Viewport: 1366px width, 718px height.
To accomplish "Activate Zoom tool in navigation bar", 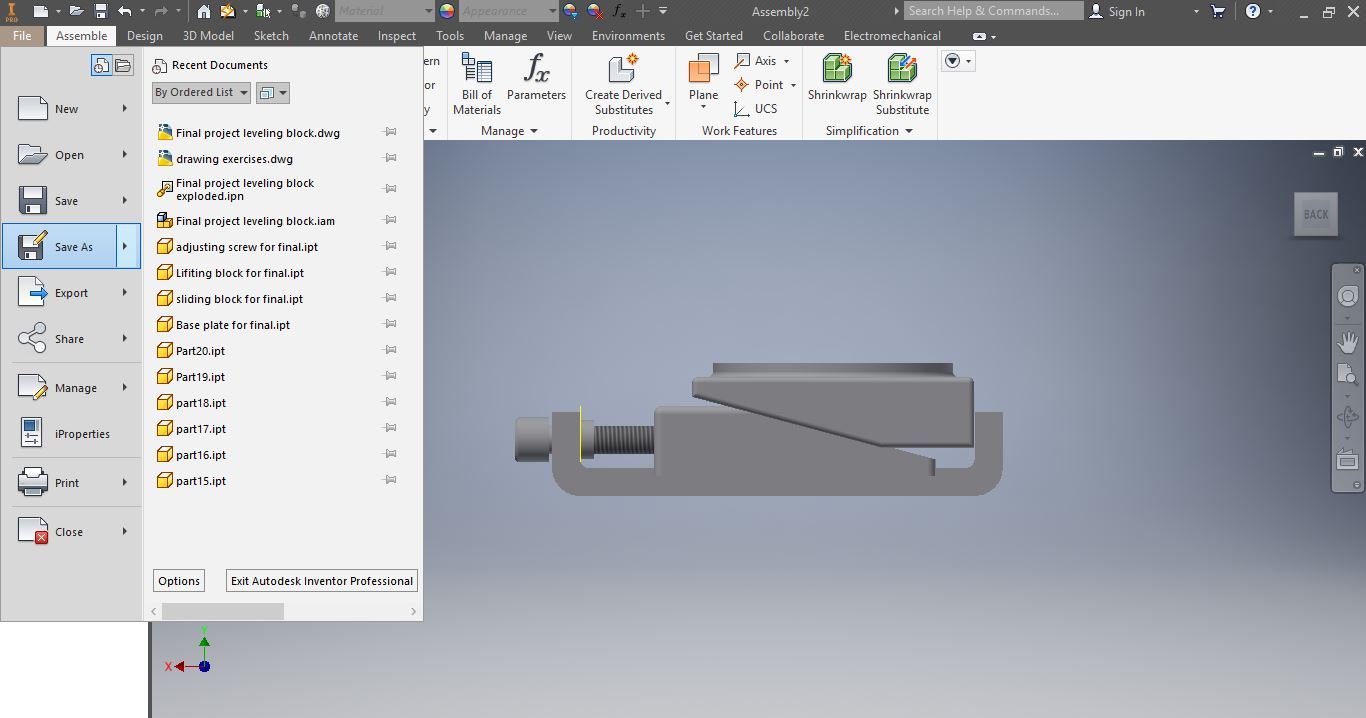I will (x=1347, y=376).
